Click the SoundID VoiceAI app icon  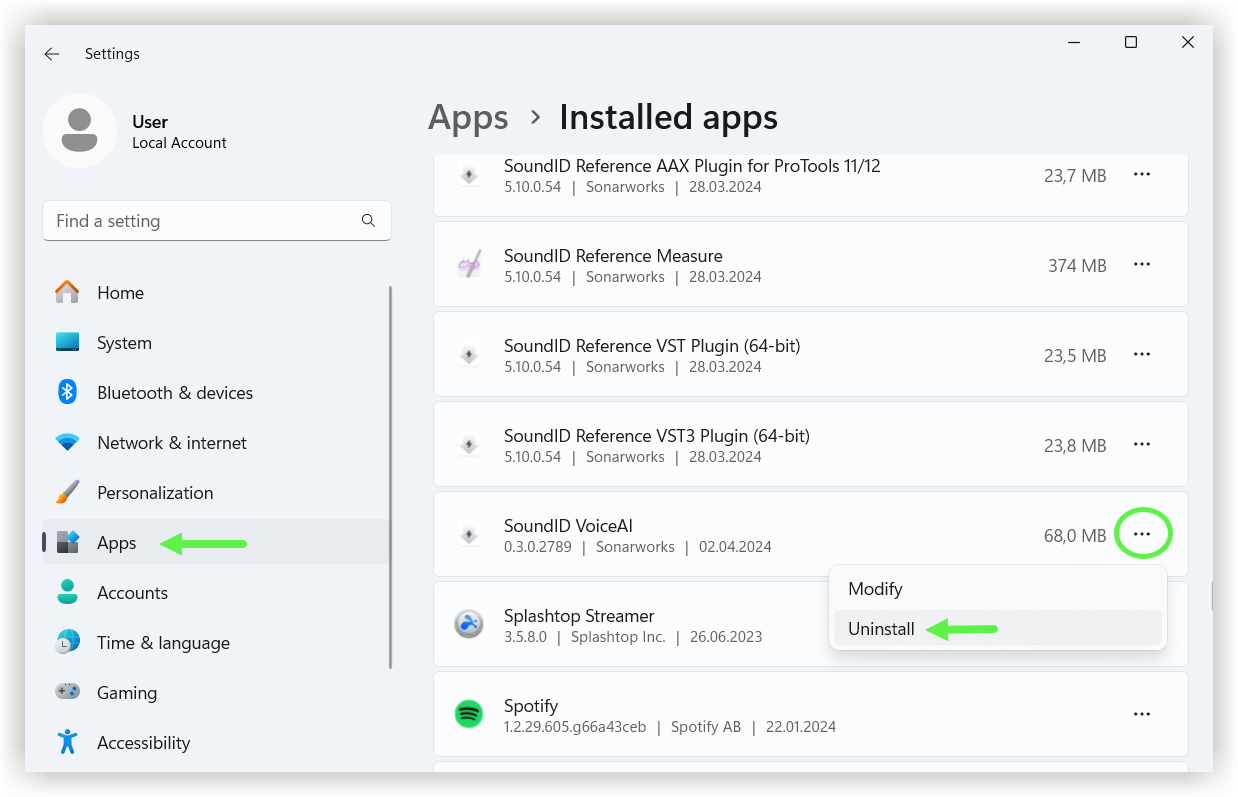pyautogui.click(x=469, y=535)
